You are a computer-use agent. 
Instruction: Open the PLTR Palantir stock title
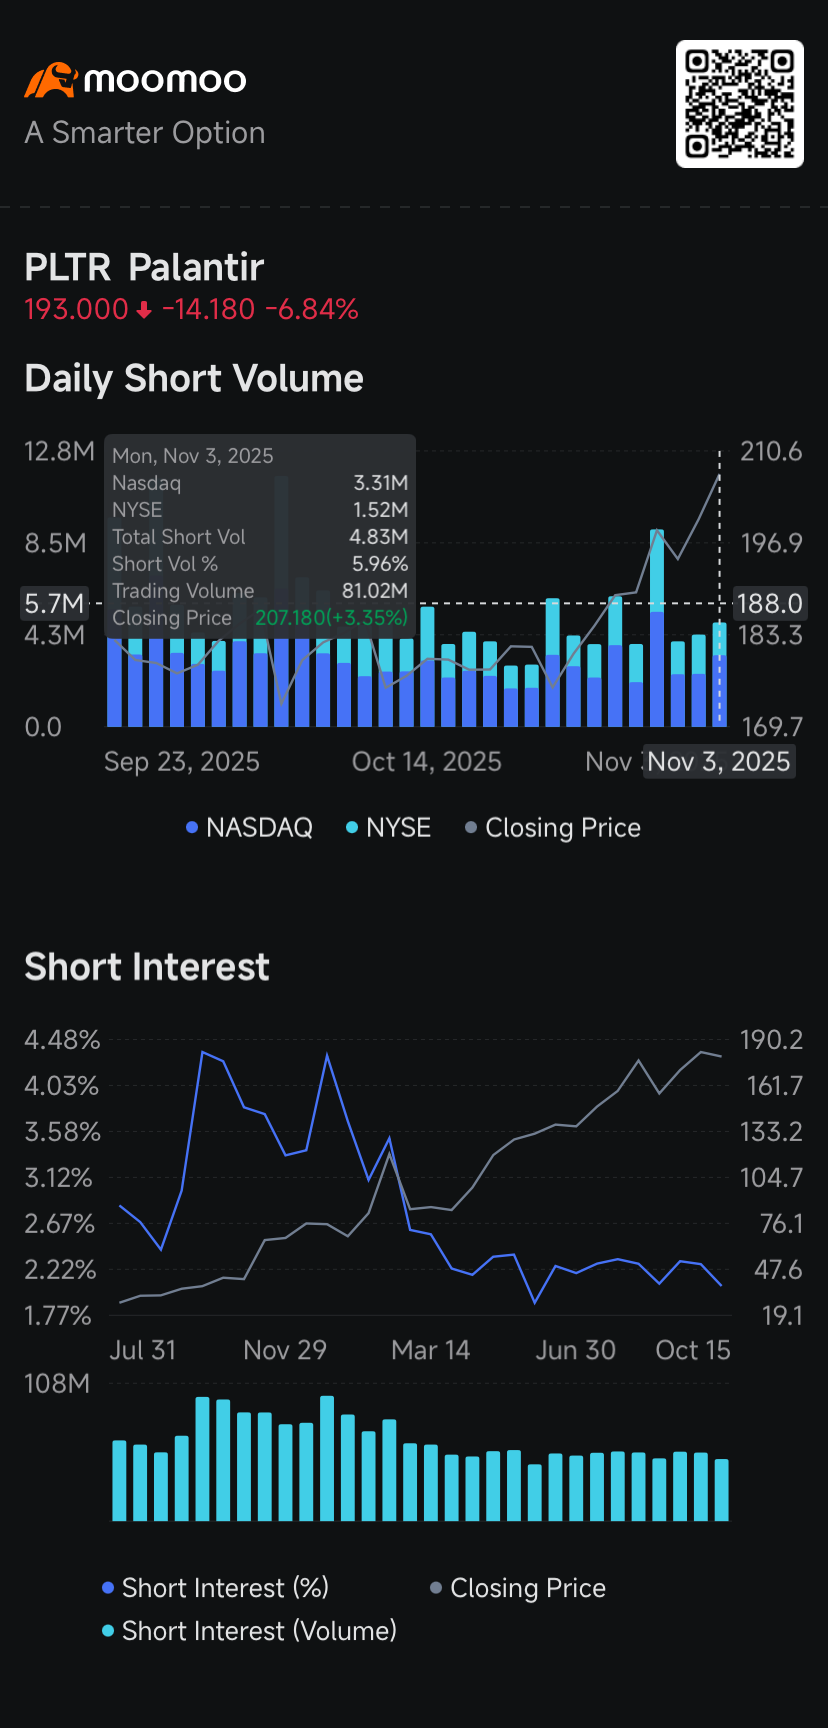pyautogui.click(x=144, y=268)
